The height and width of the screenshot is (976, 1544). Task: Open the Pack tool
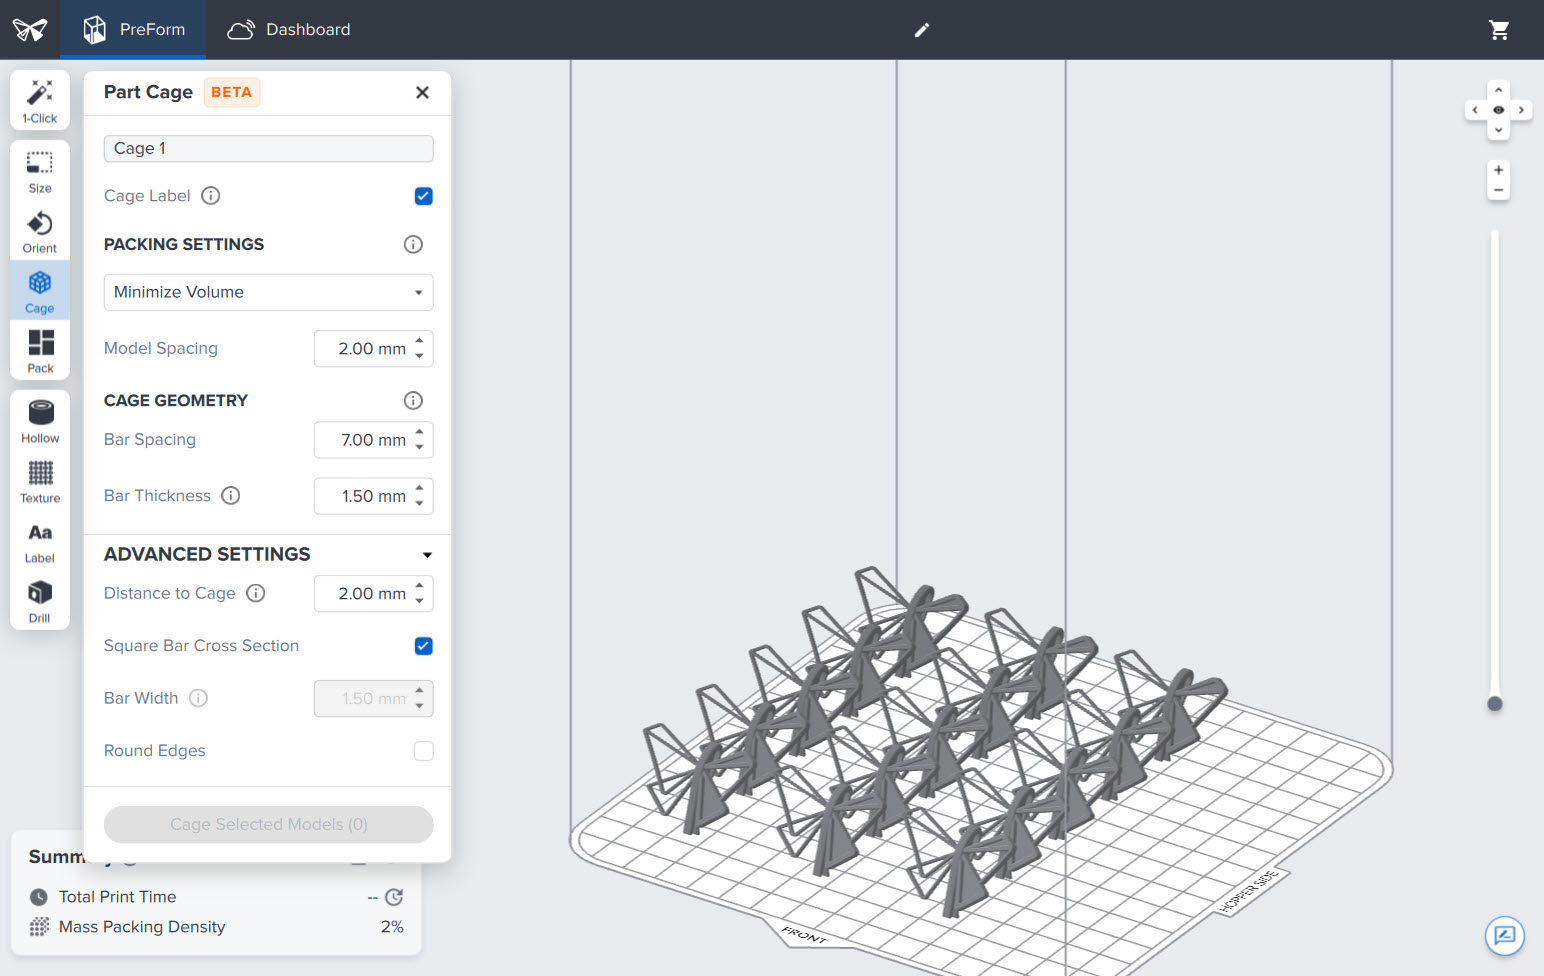pyautogui.click(x=39, y=349)
